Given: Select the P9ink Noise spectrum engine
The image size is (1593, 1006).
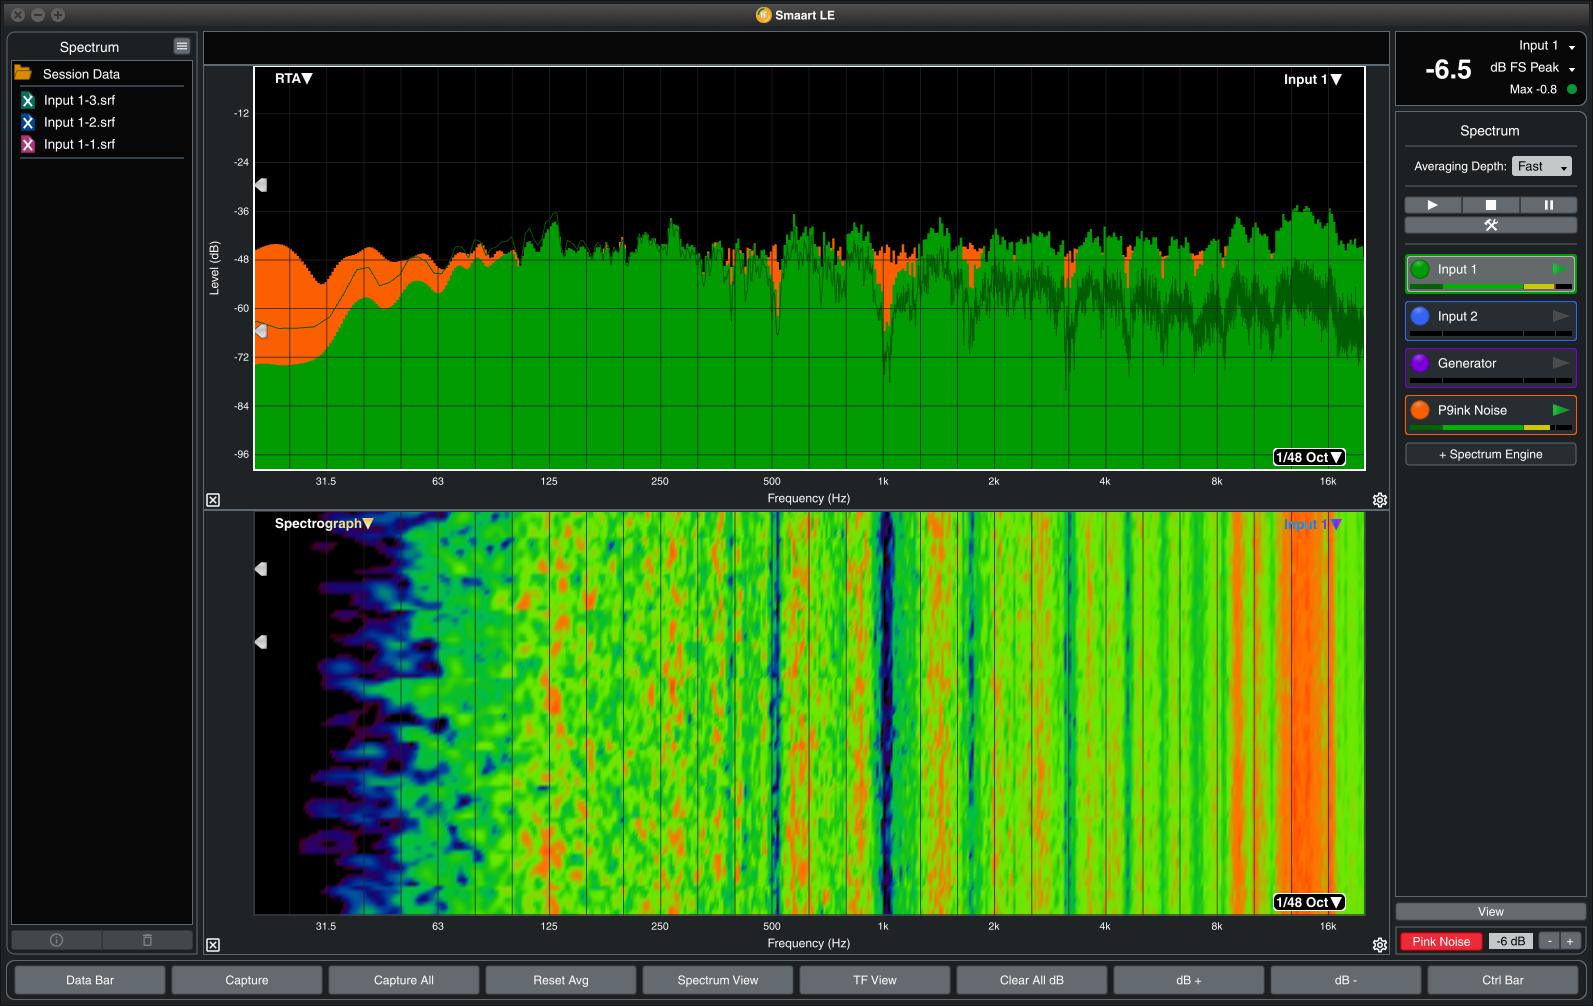Looking at the screenshot, I should click(1491, 414).
